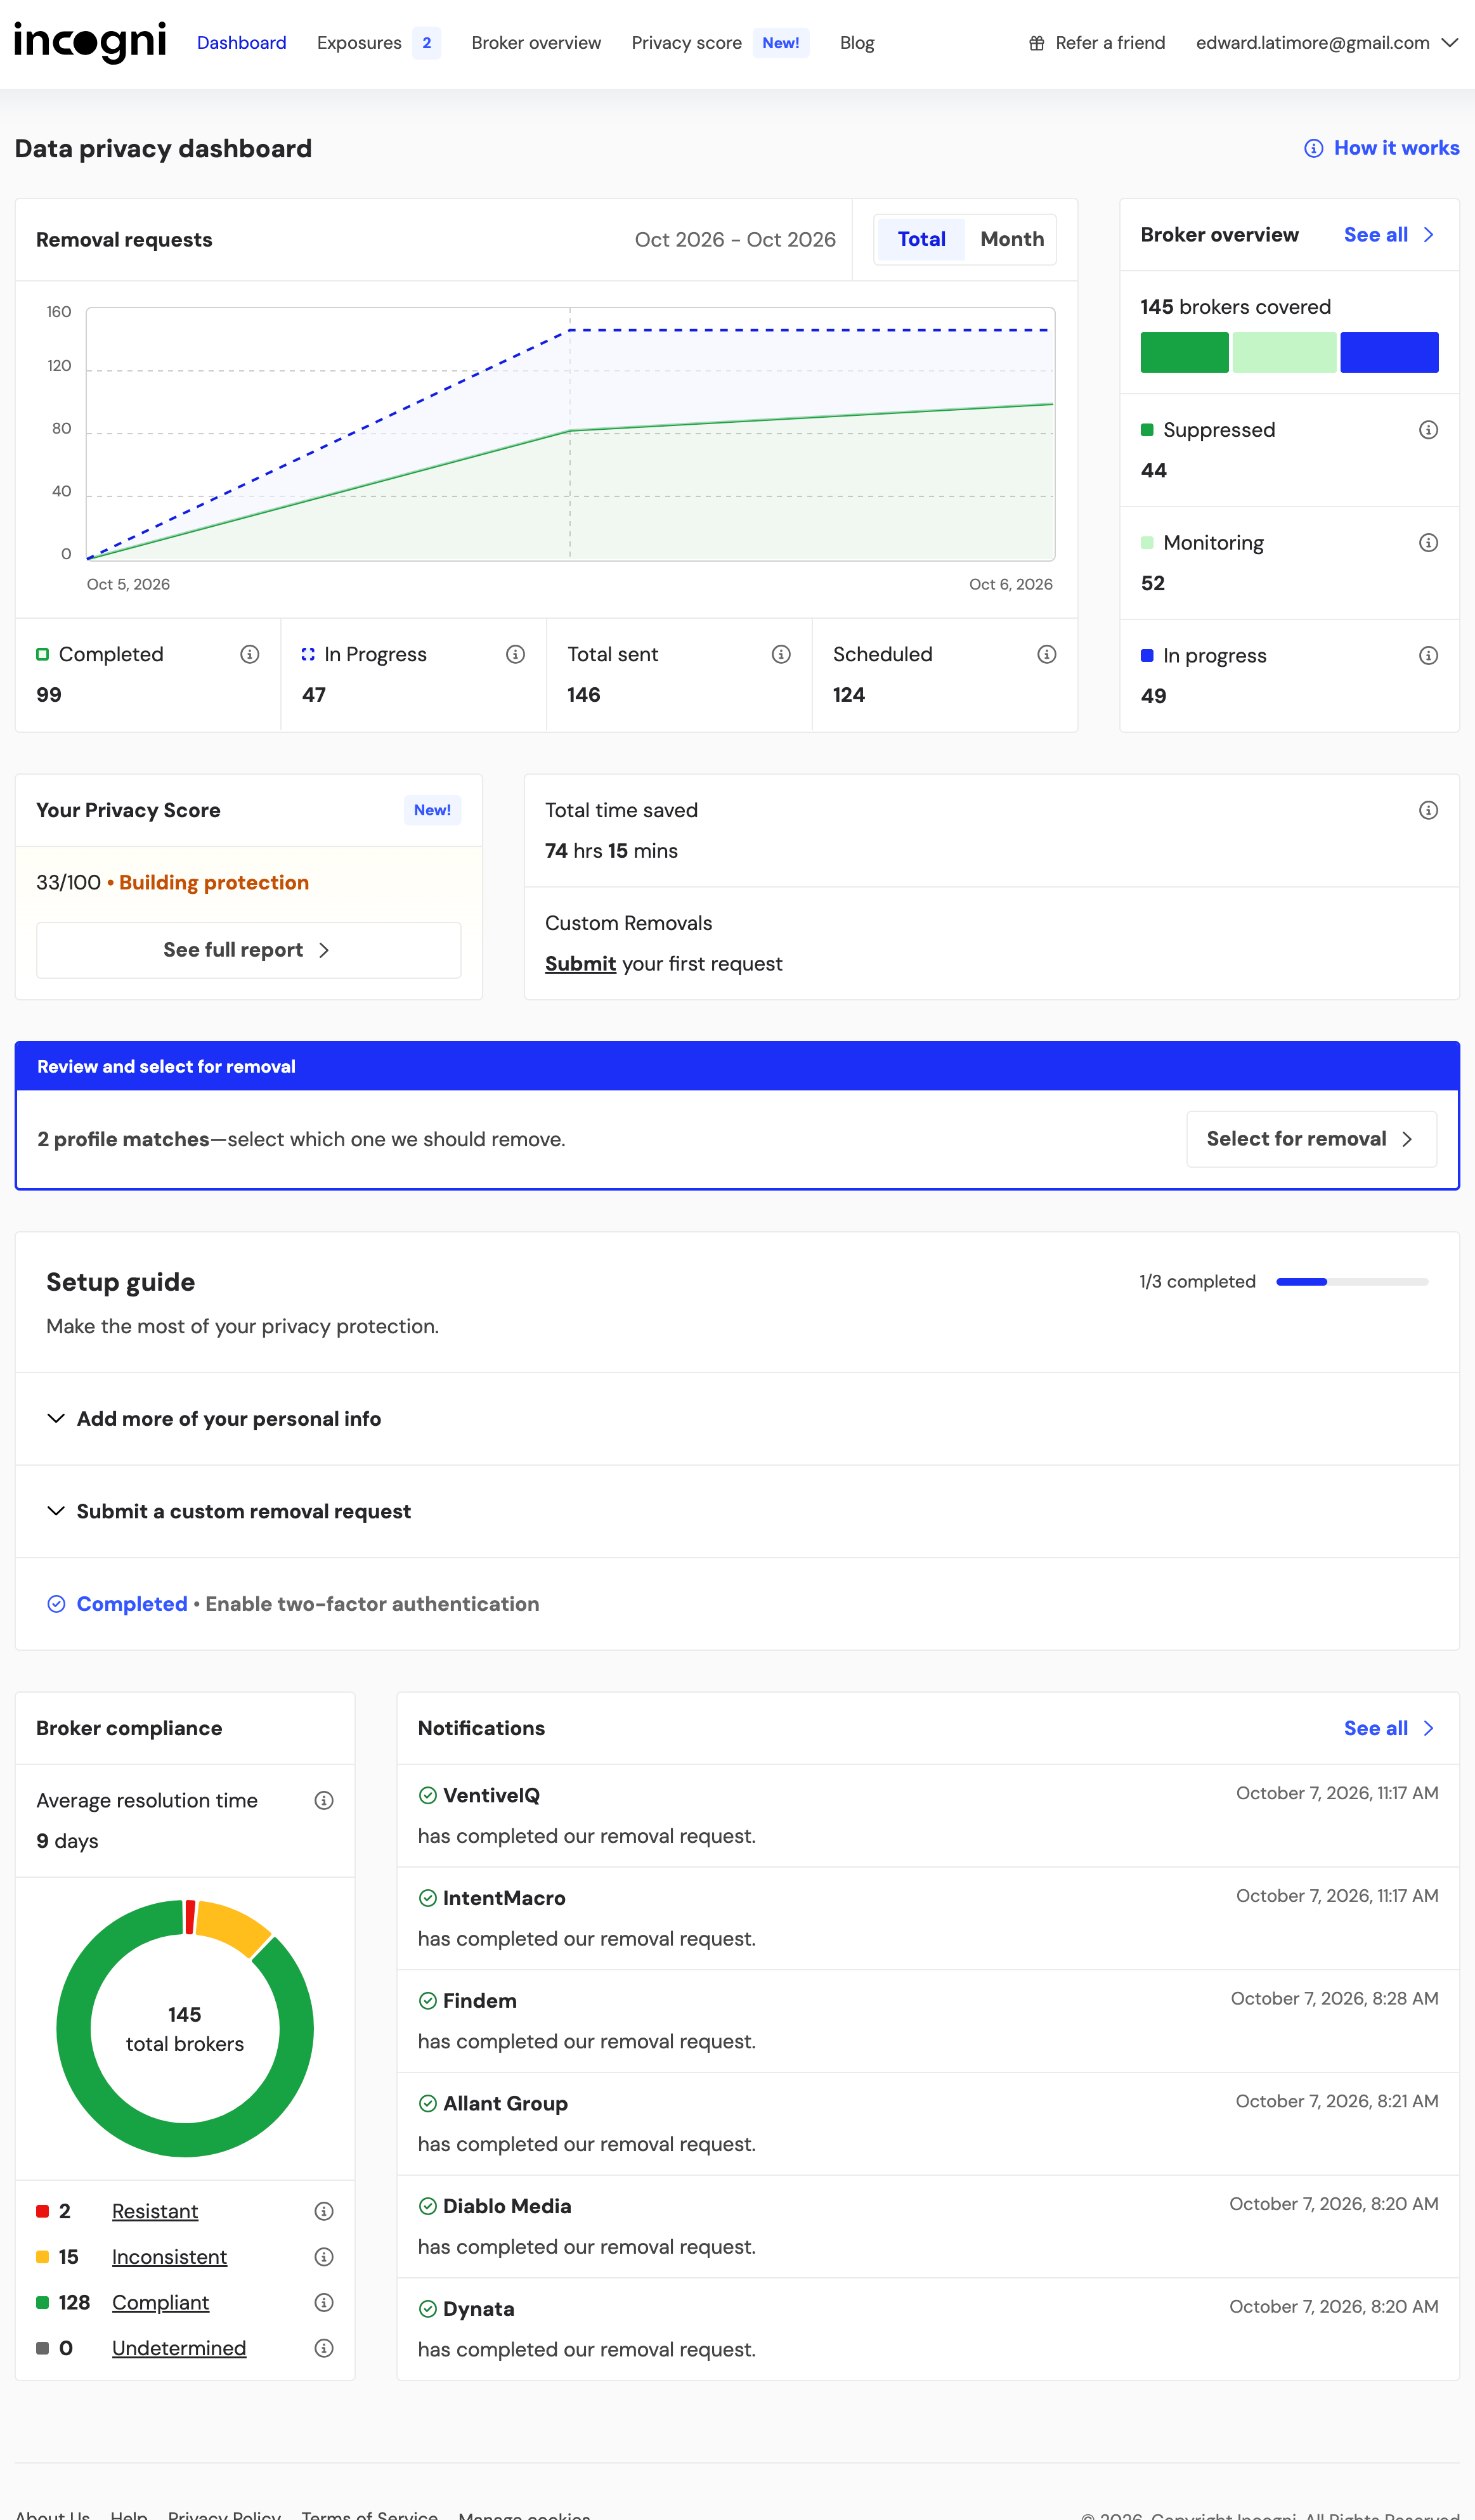Image resolution: width=1475 pixels, height=2520 pixels.
Task: Click chevron next to Broker overview See all
Action: [1429, 235]
